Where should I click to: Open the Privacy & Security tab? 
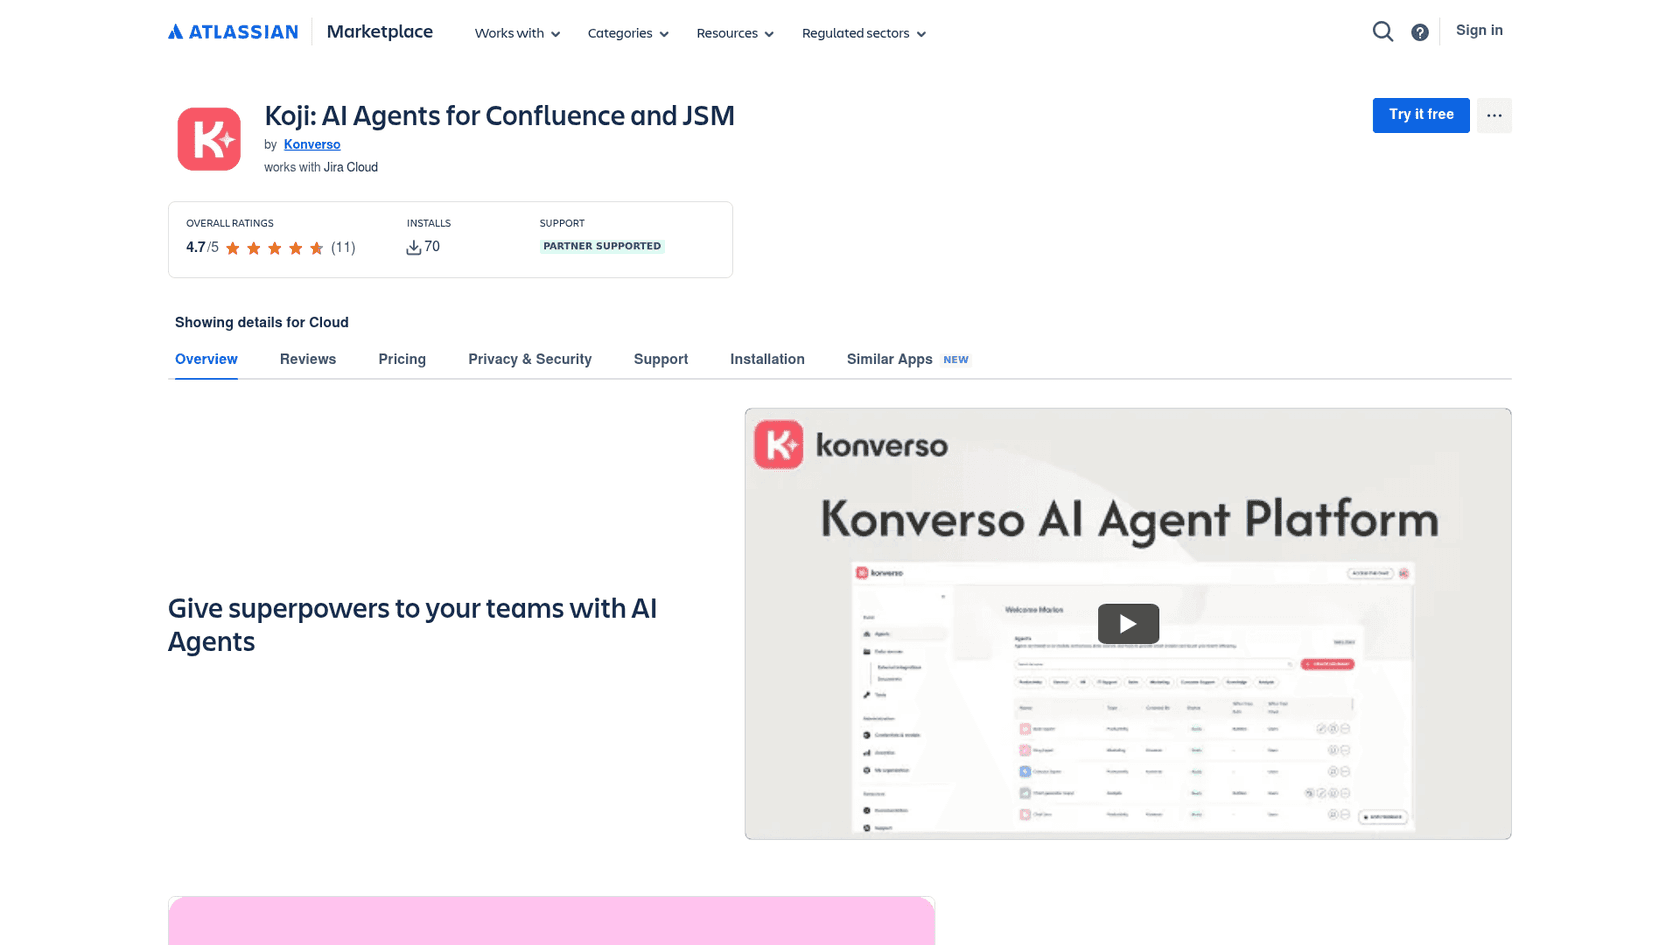click(x=530, y=359)
